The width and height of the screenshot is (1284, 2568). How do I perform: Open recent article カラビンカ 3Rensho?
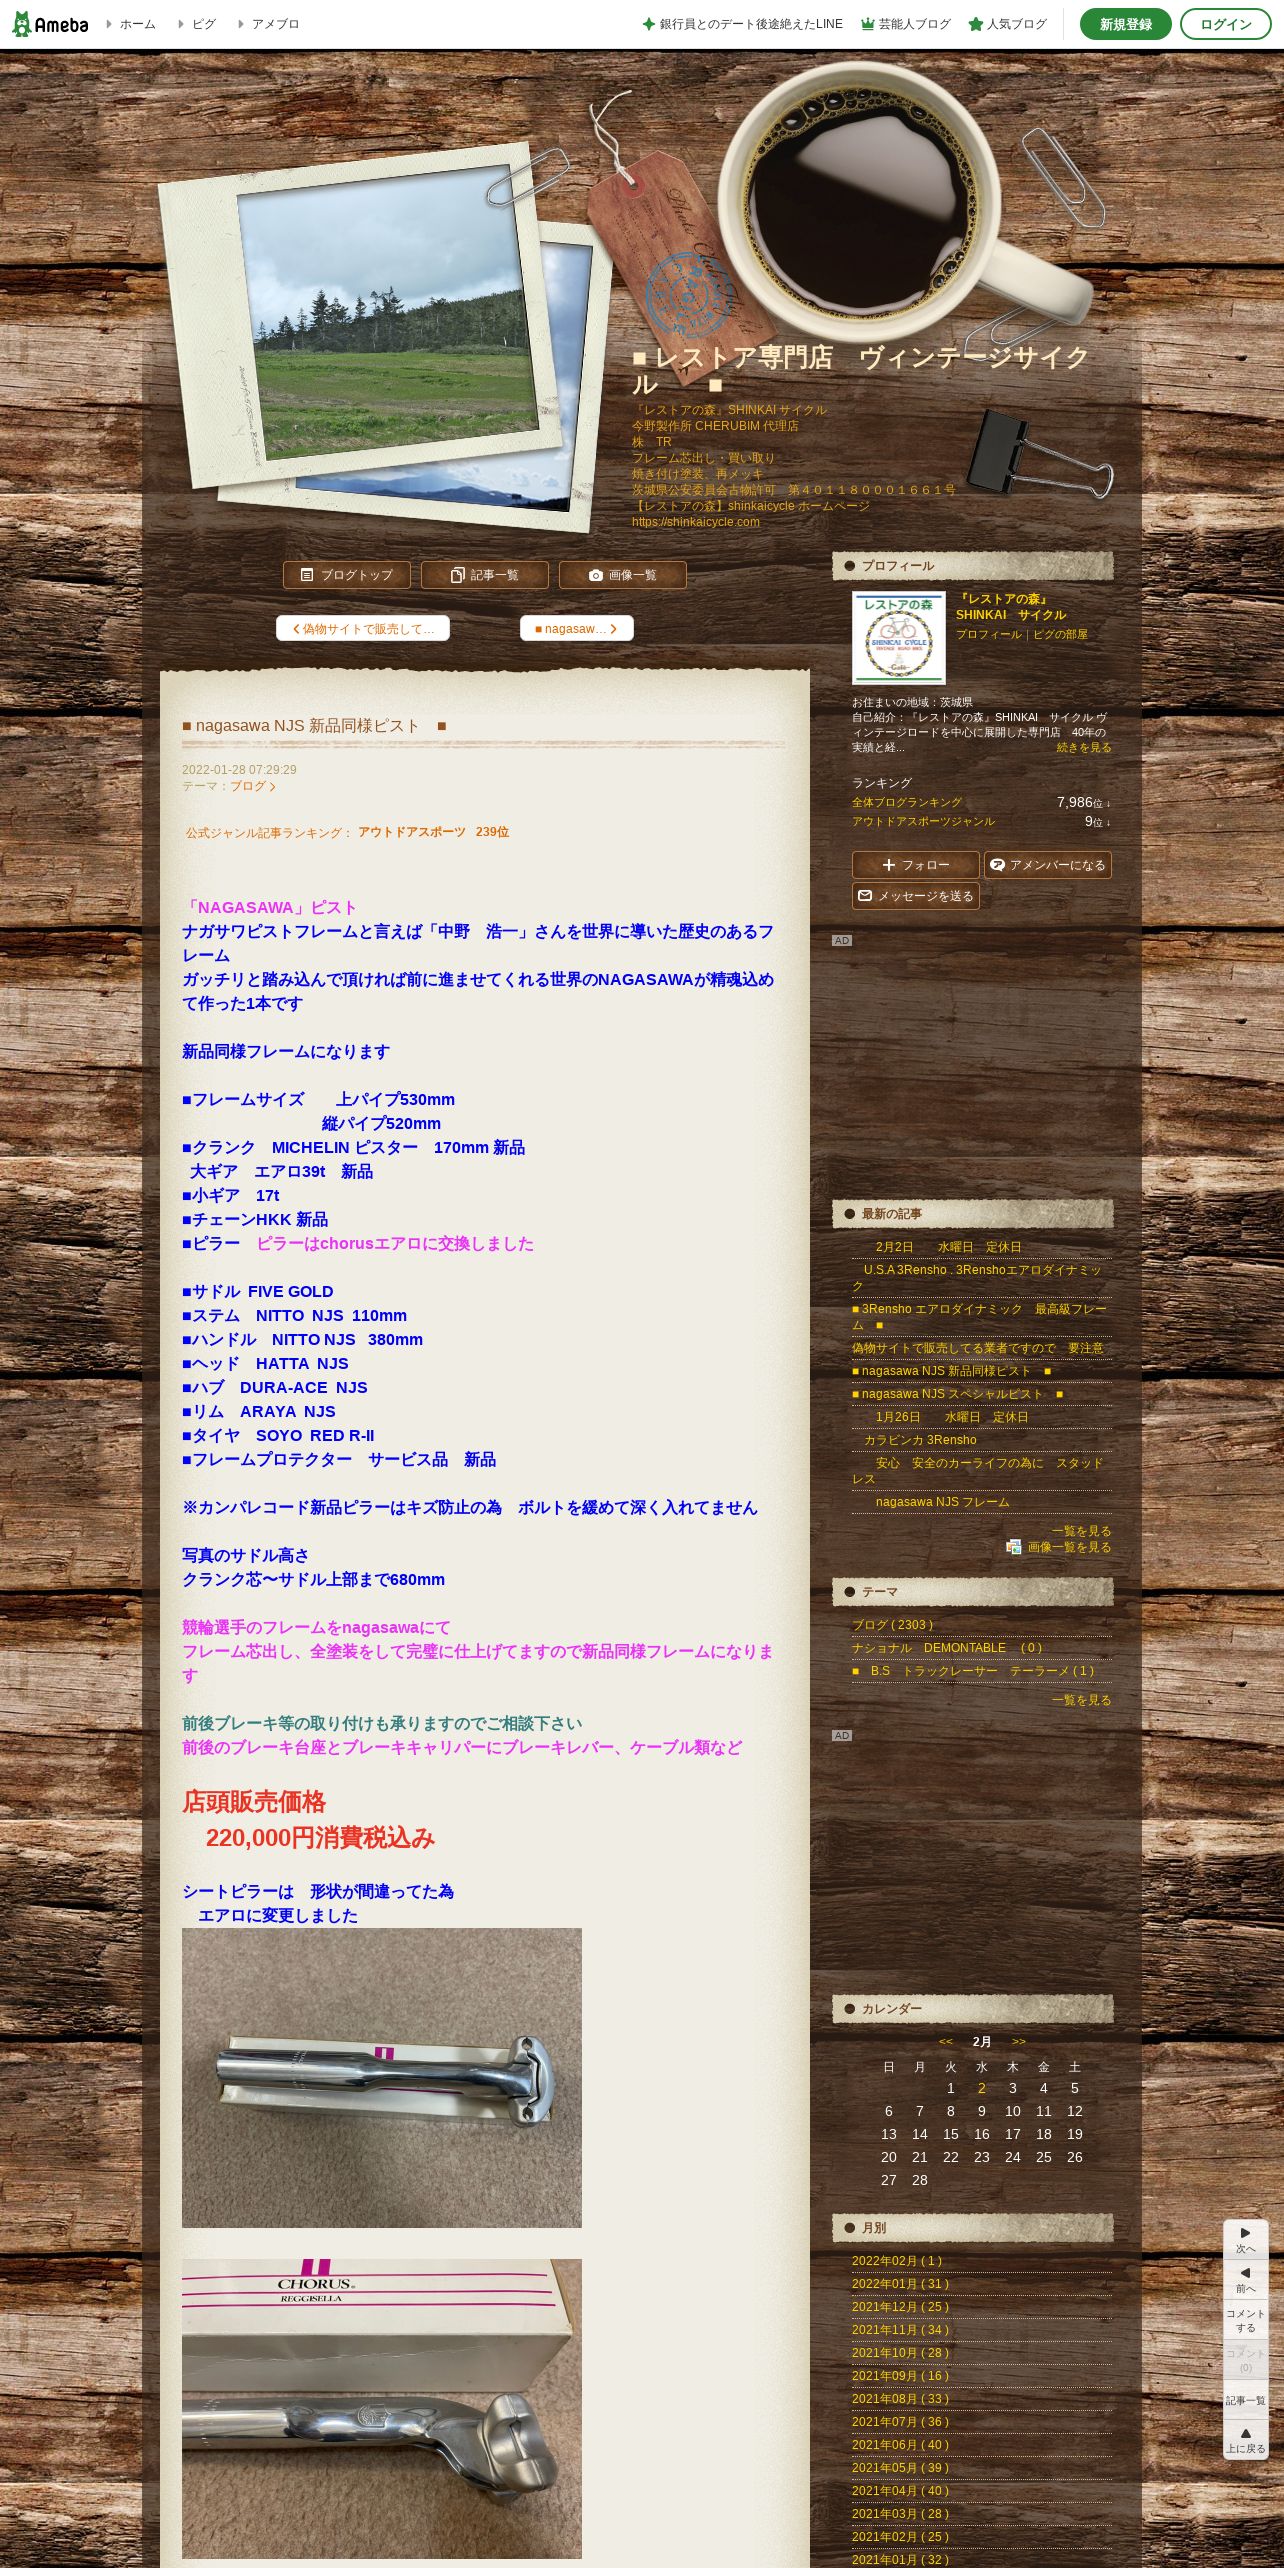tap(920, 1440)
